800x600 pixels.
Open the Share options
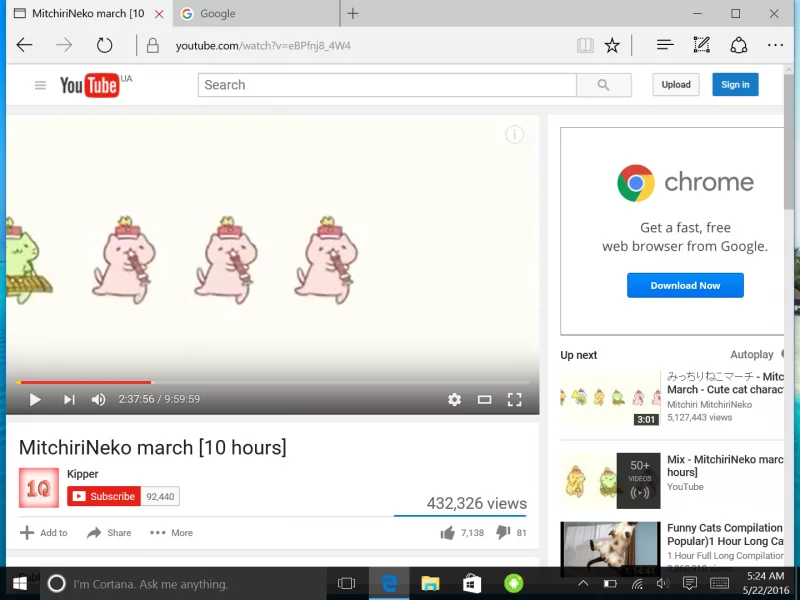pos(109,533)
